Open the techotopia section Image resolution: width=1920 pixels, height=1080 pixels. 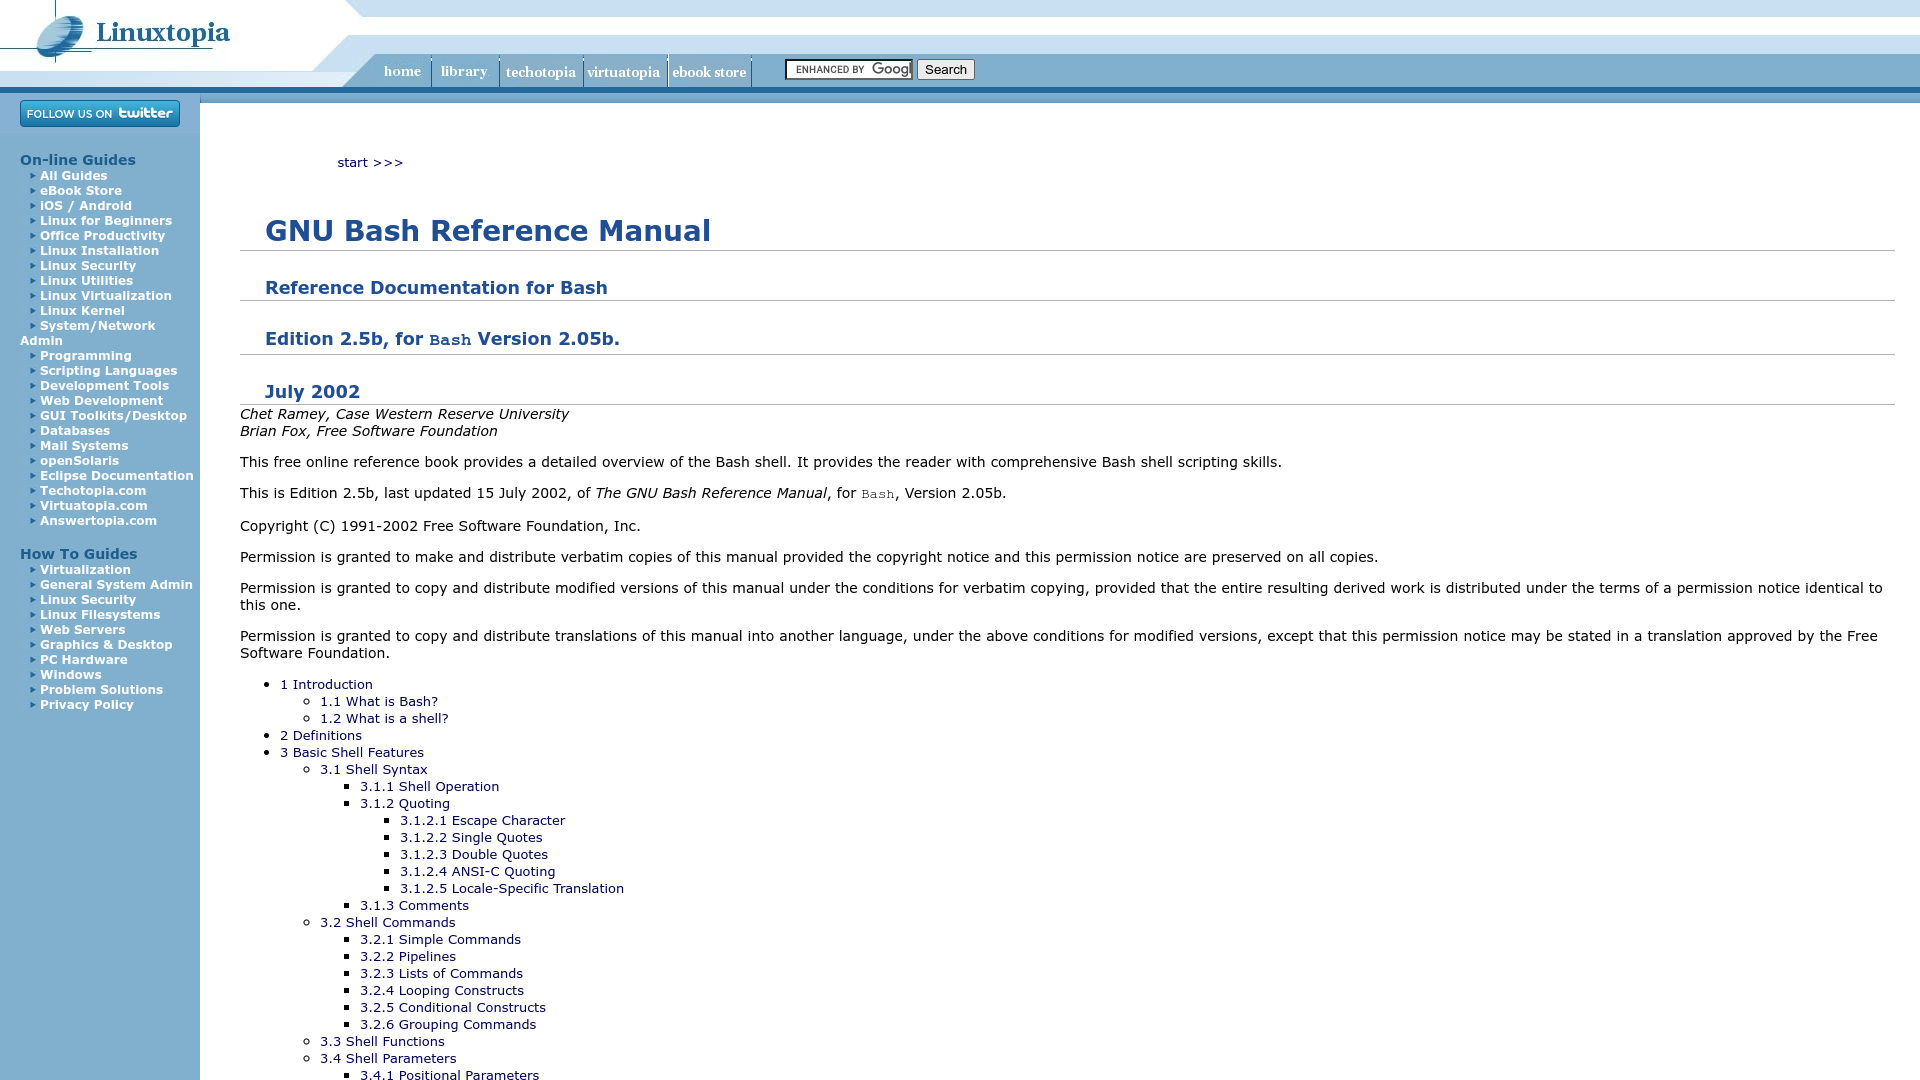click(541, 71)
